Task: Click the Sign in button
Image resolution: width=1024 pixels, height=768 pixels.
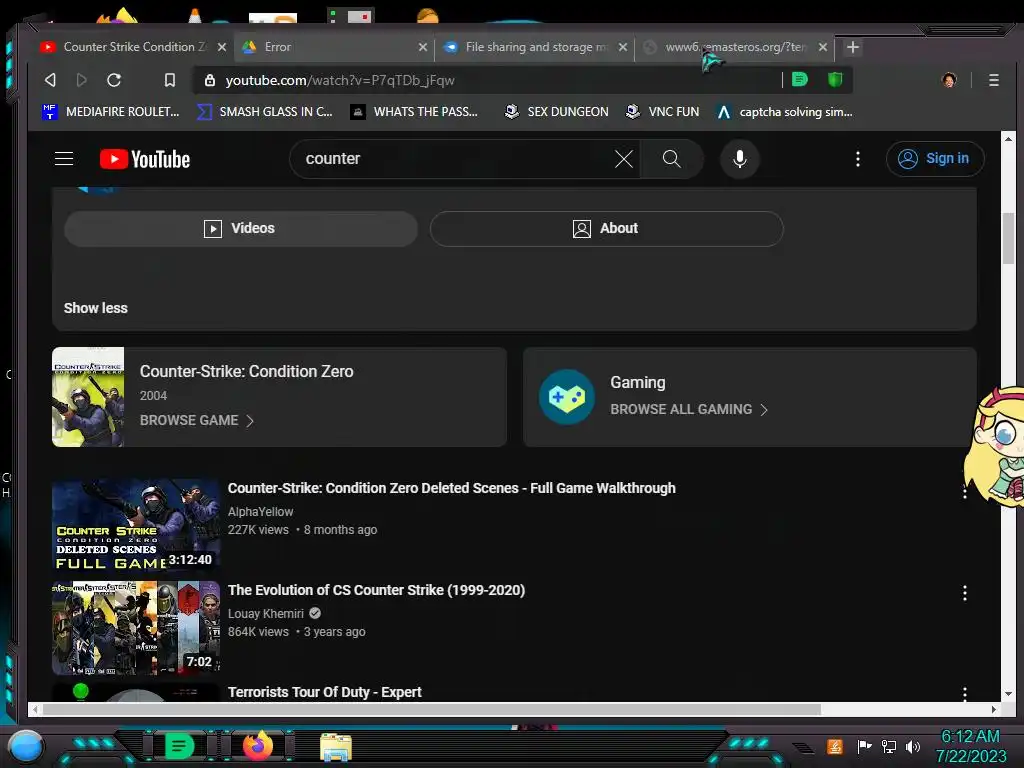Action: click(935, 159)
